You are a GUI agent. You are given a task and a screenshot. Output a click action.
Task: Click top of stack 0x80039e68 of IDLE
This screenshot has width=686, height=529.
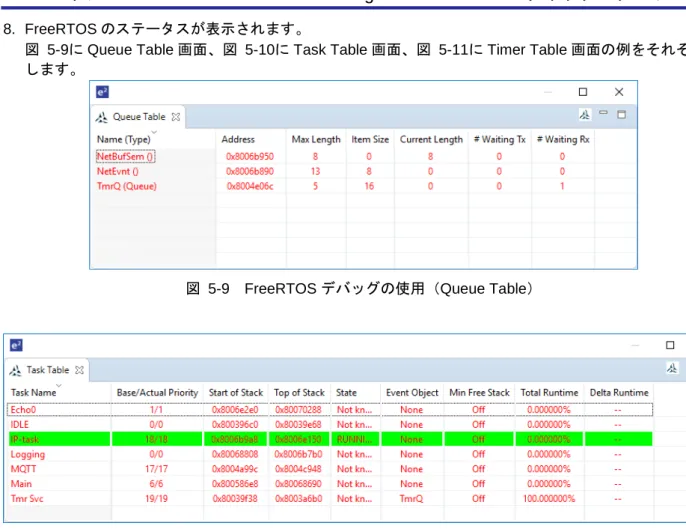(298, 425)
